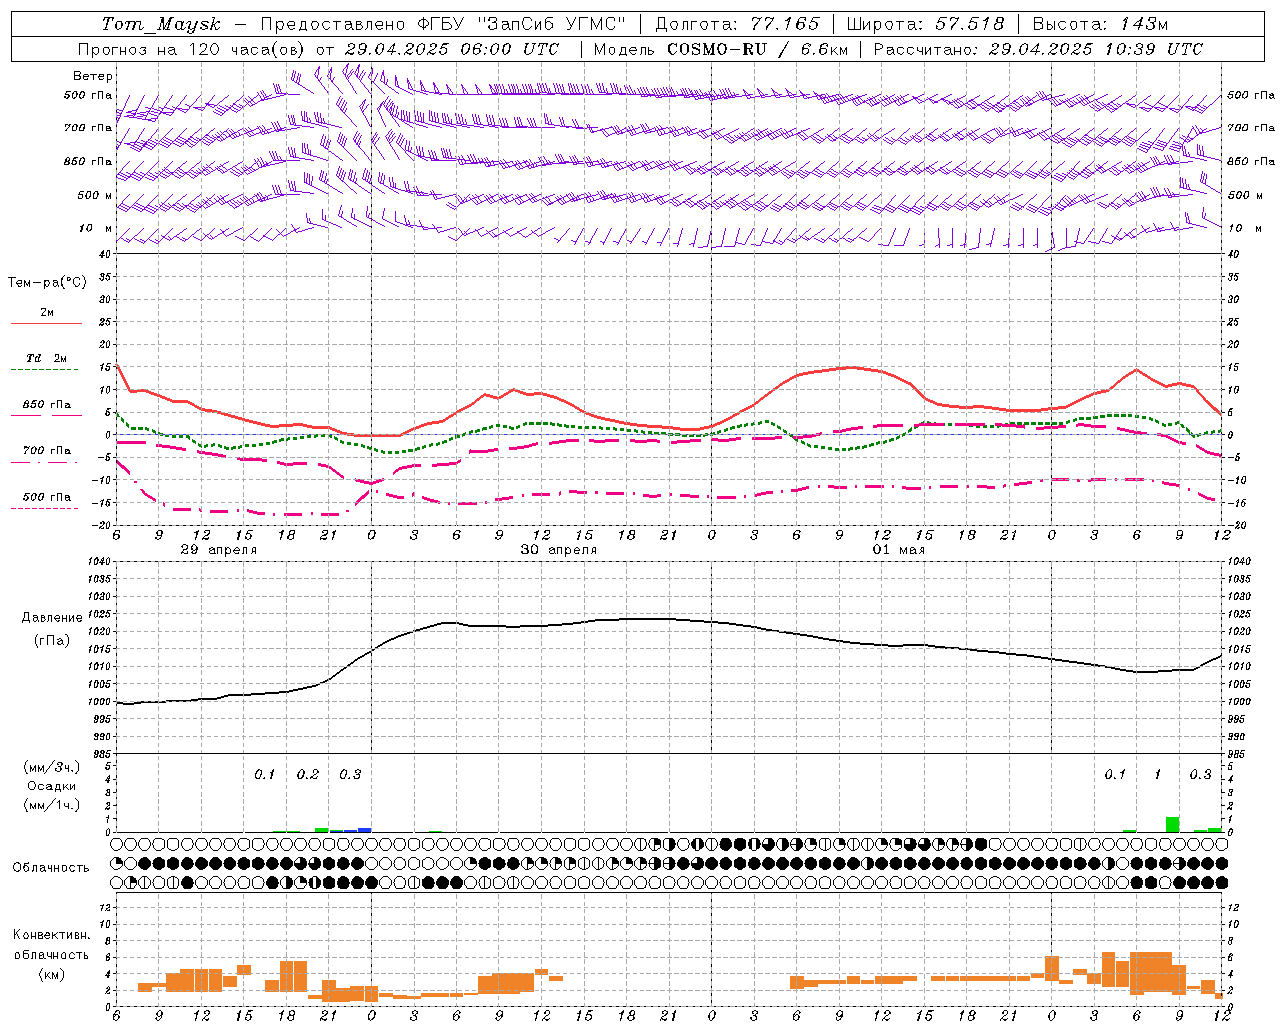
Task: Click forecast start time 29.04.2025 06:00 UTC
Action: (x=451, y=49)
